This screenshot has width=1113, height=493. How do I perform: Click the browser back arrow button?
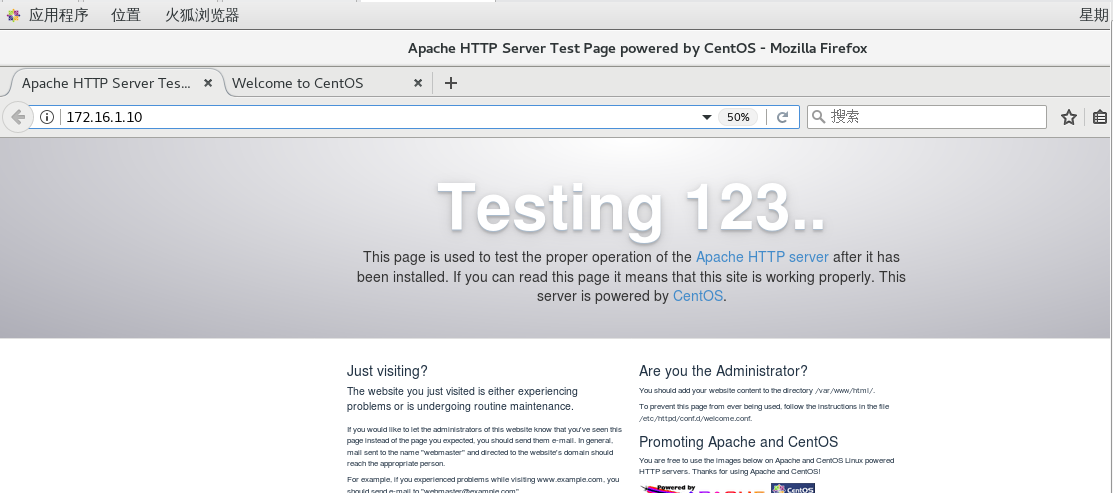click(x=17, y=117)
